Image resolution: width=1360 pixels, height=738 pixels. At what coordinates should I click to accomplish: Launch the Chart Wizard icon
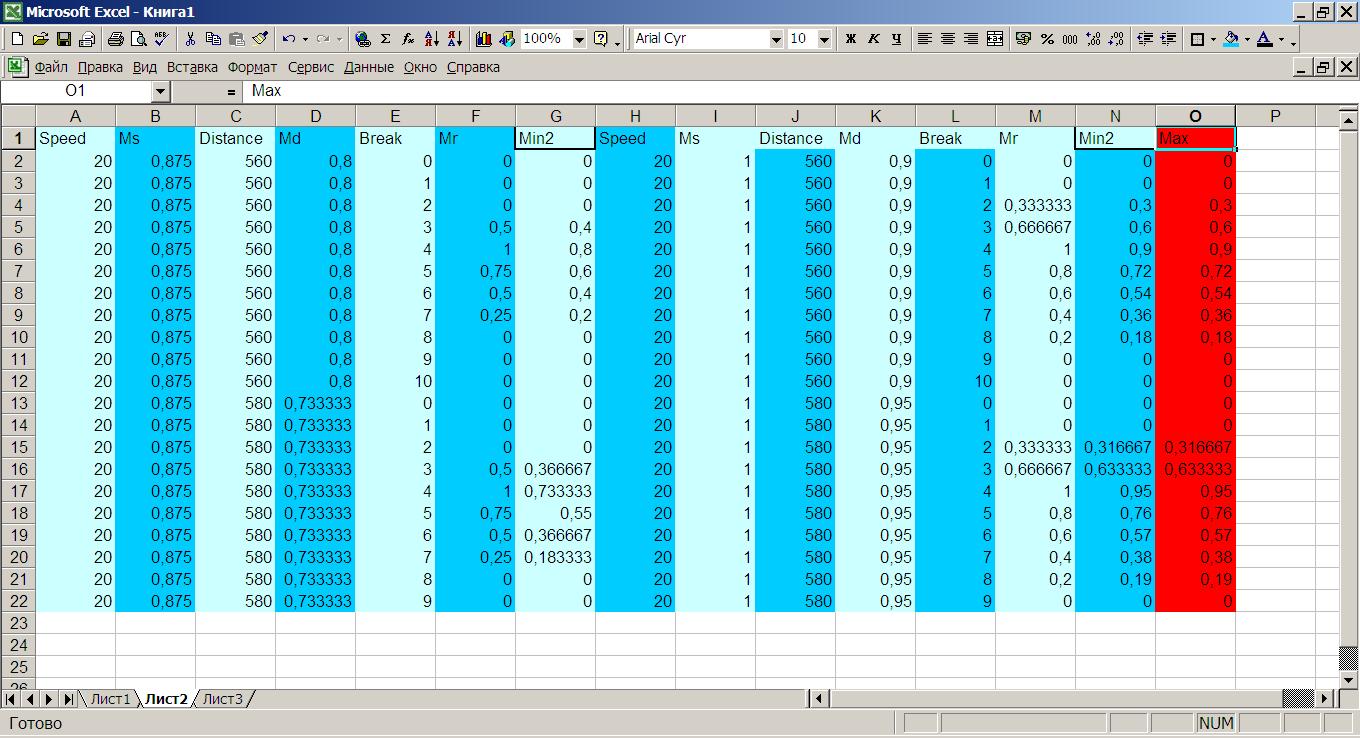coord(484,39)
